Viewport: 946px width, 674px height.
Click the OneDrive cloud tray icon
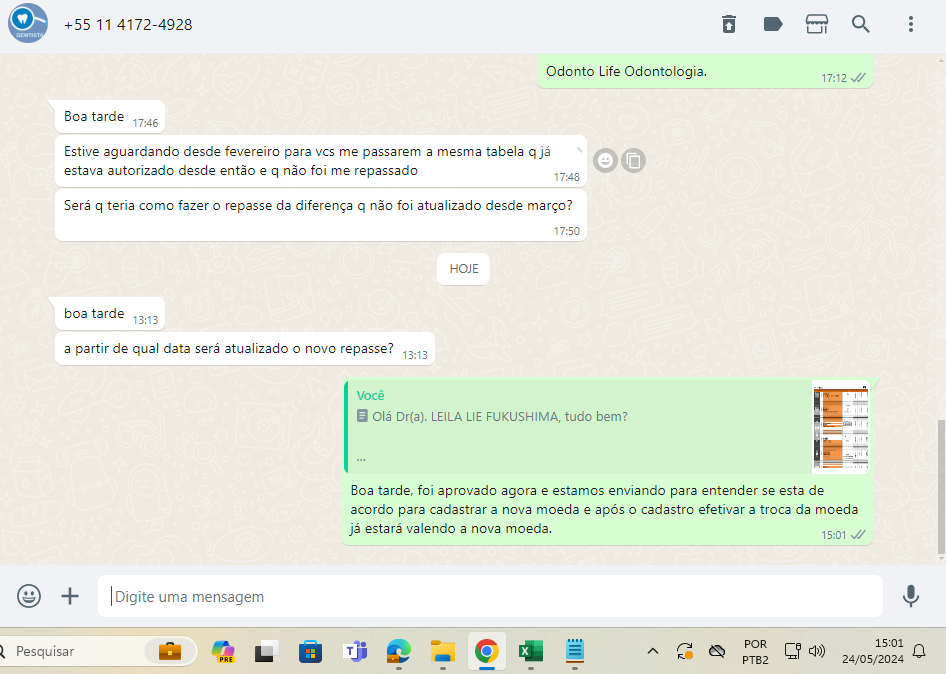click(x=717, y=651)
